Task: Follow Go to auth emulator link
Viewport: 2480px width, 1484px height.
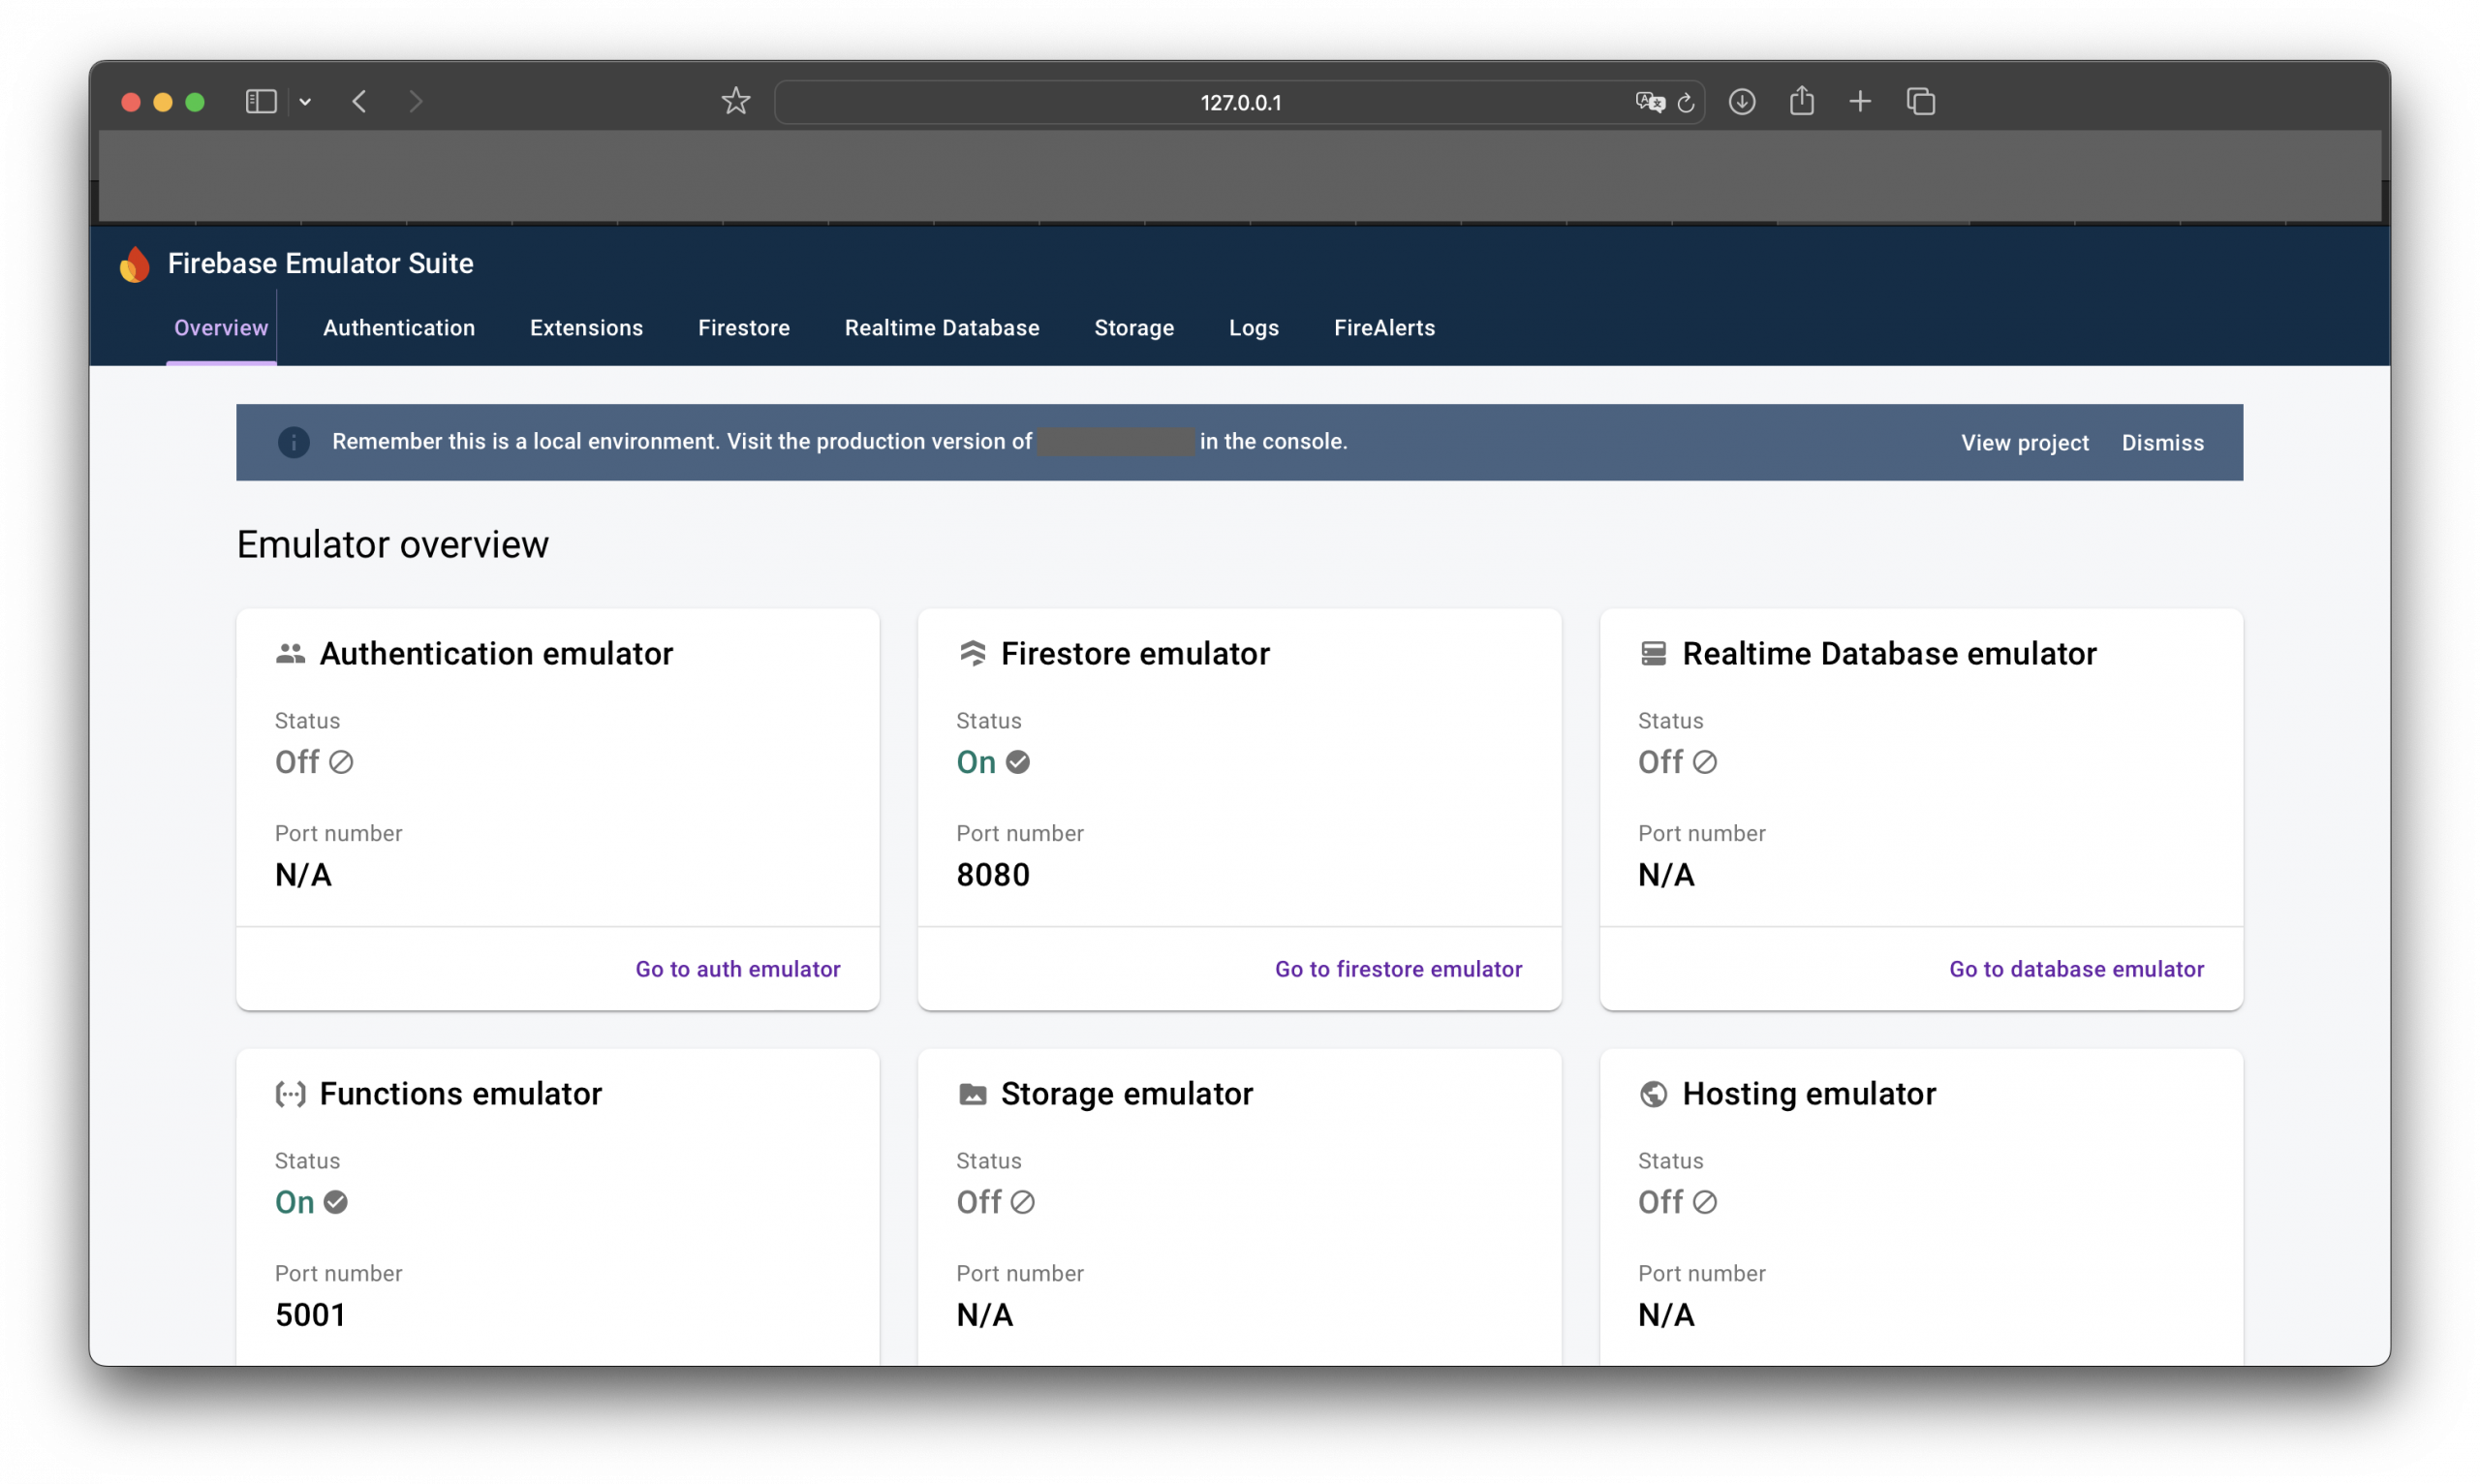Action: click(x=738, y=969)
